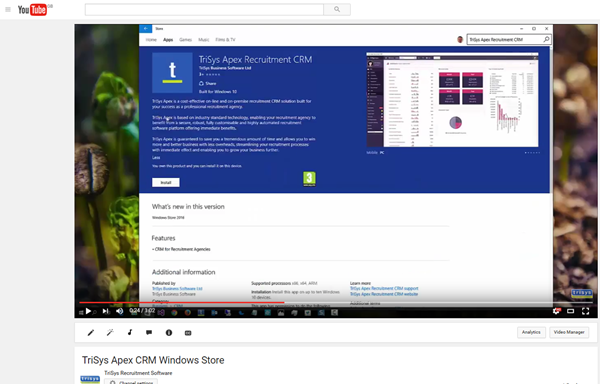This screenshot has height=384, width=600.
Task: Open the Analytics button
Action: (x=531, y=332)
